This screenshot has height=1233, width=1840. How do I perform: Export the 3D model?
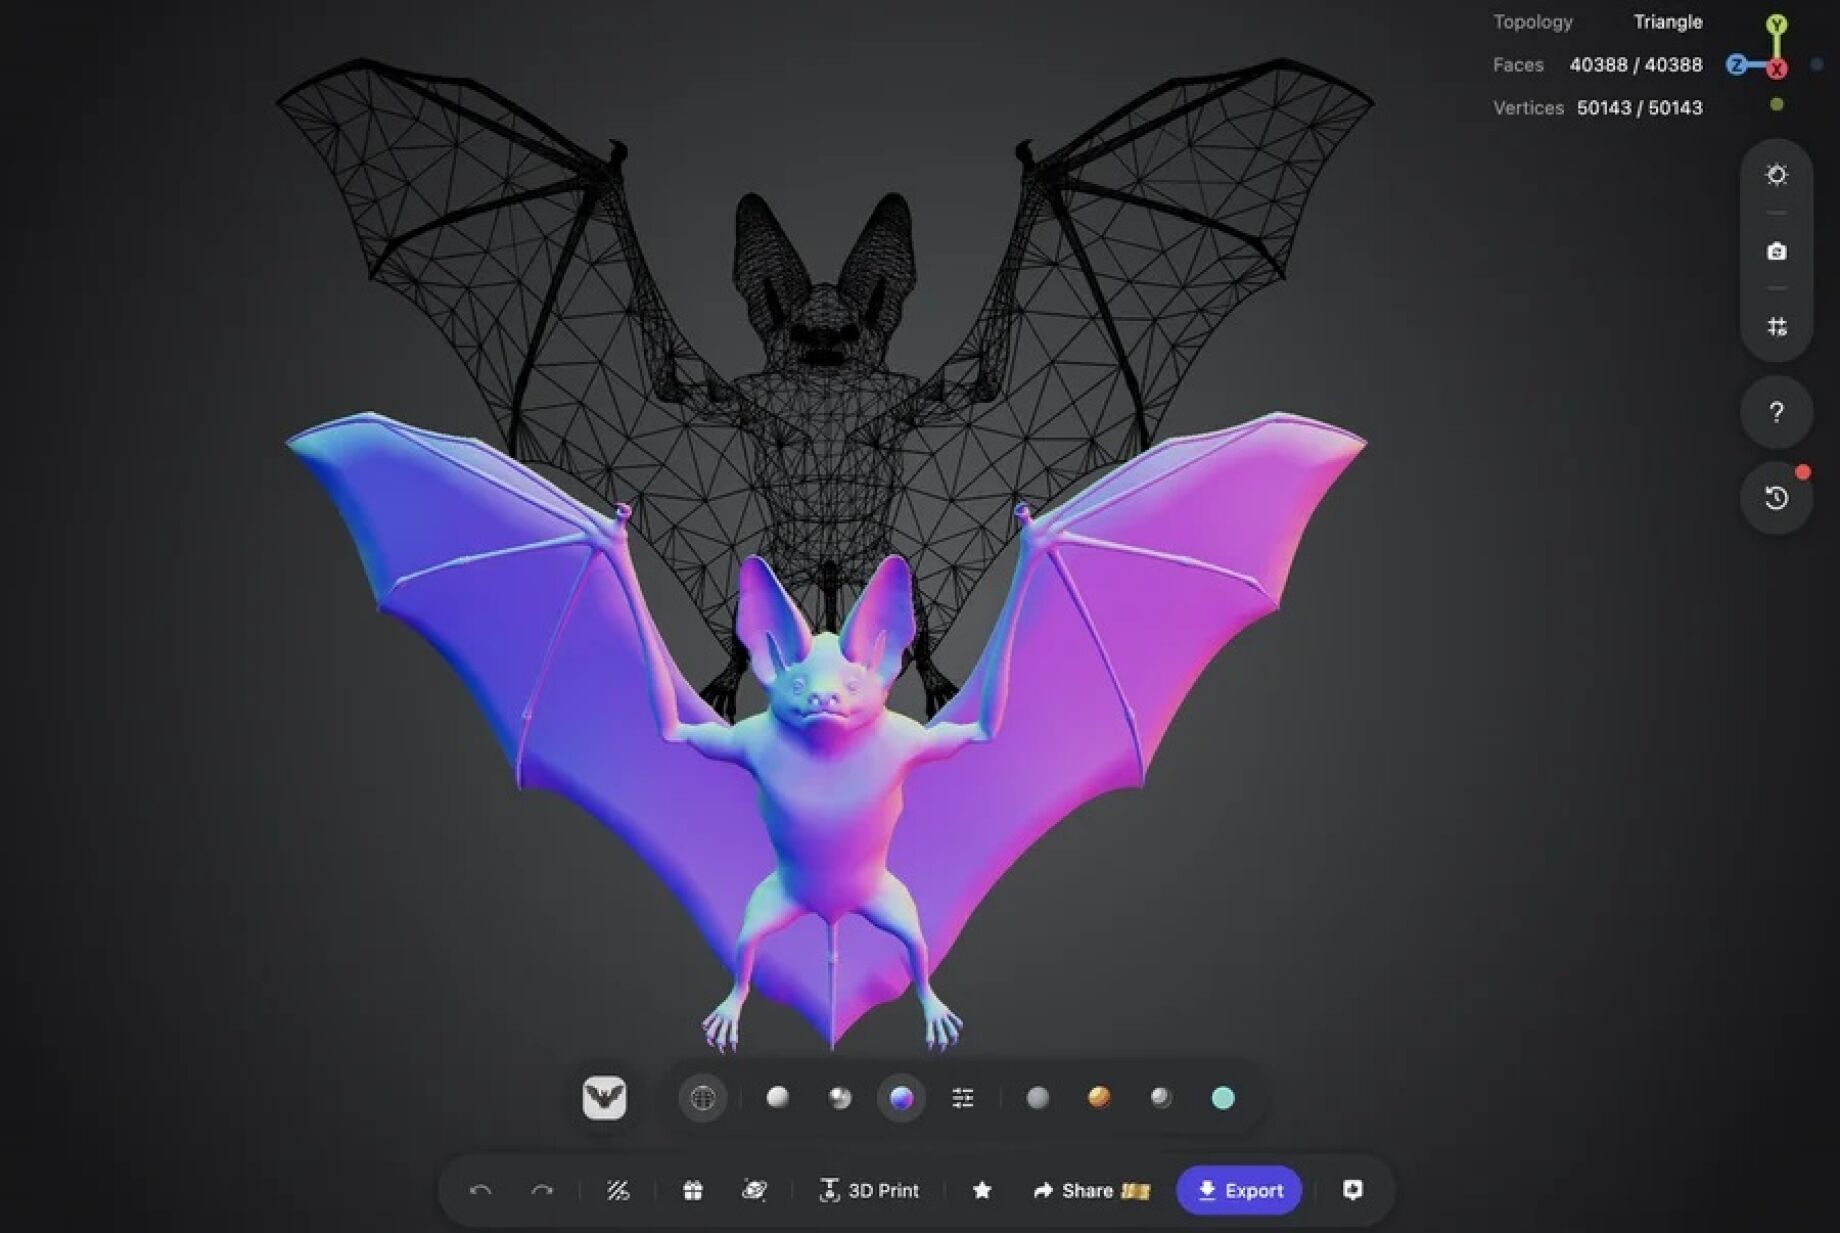[1239, 1190]
